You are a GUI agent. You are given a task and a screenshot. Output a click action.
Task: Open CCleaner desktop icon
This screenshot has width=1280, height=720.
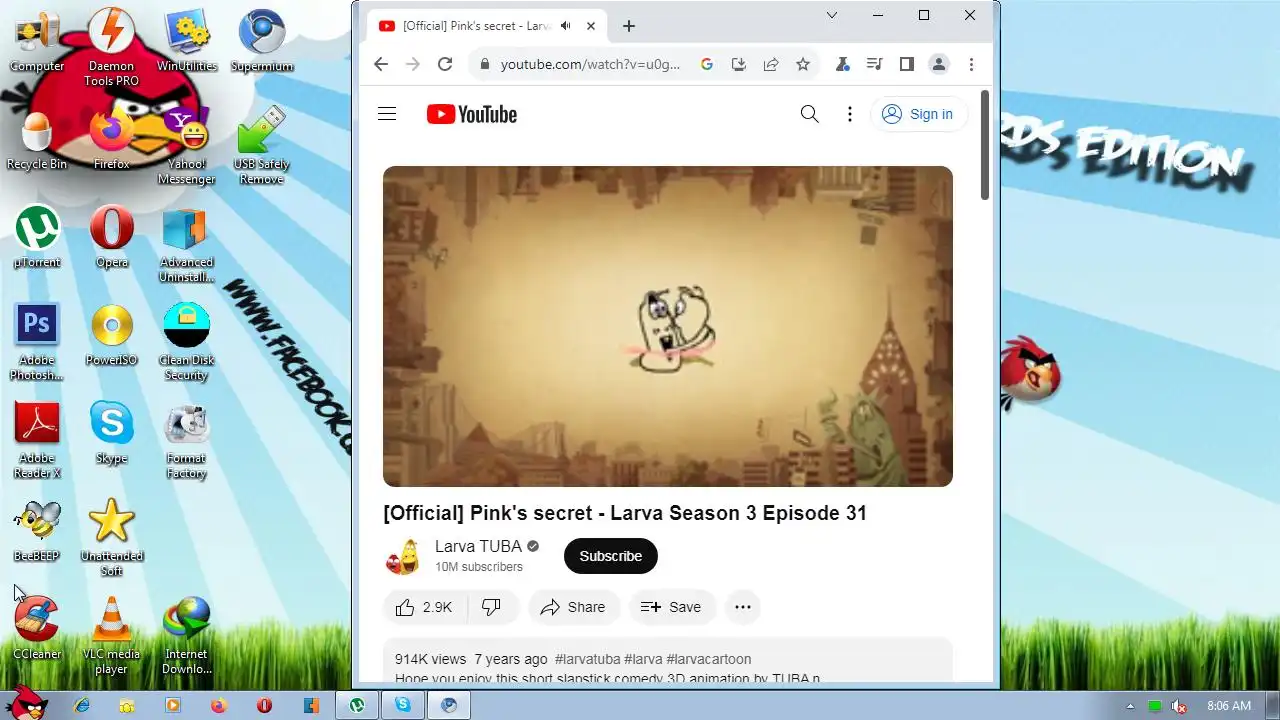click(x=37, y=630)
